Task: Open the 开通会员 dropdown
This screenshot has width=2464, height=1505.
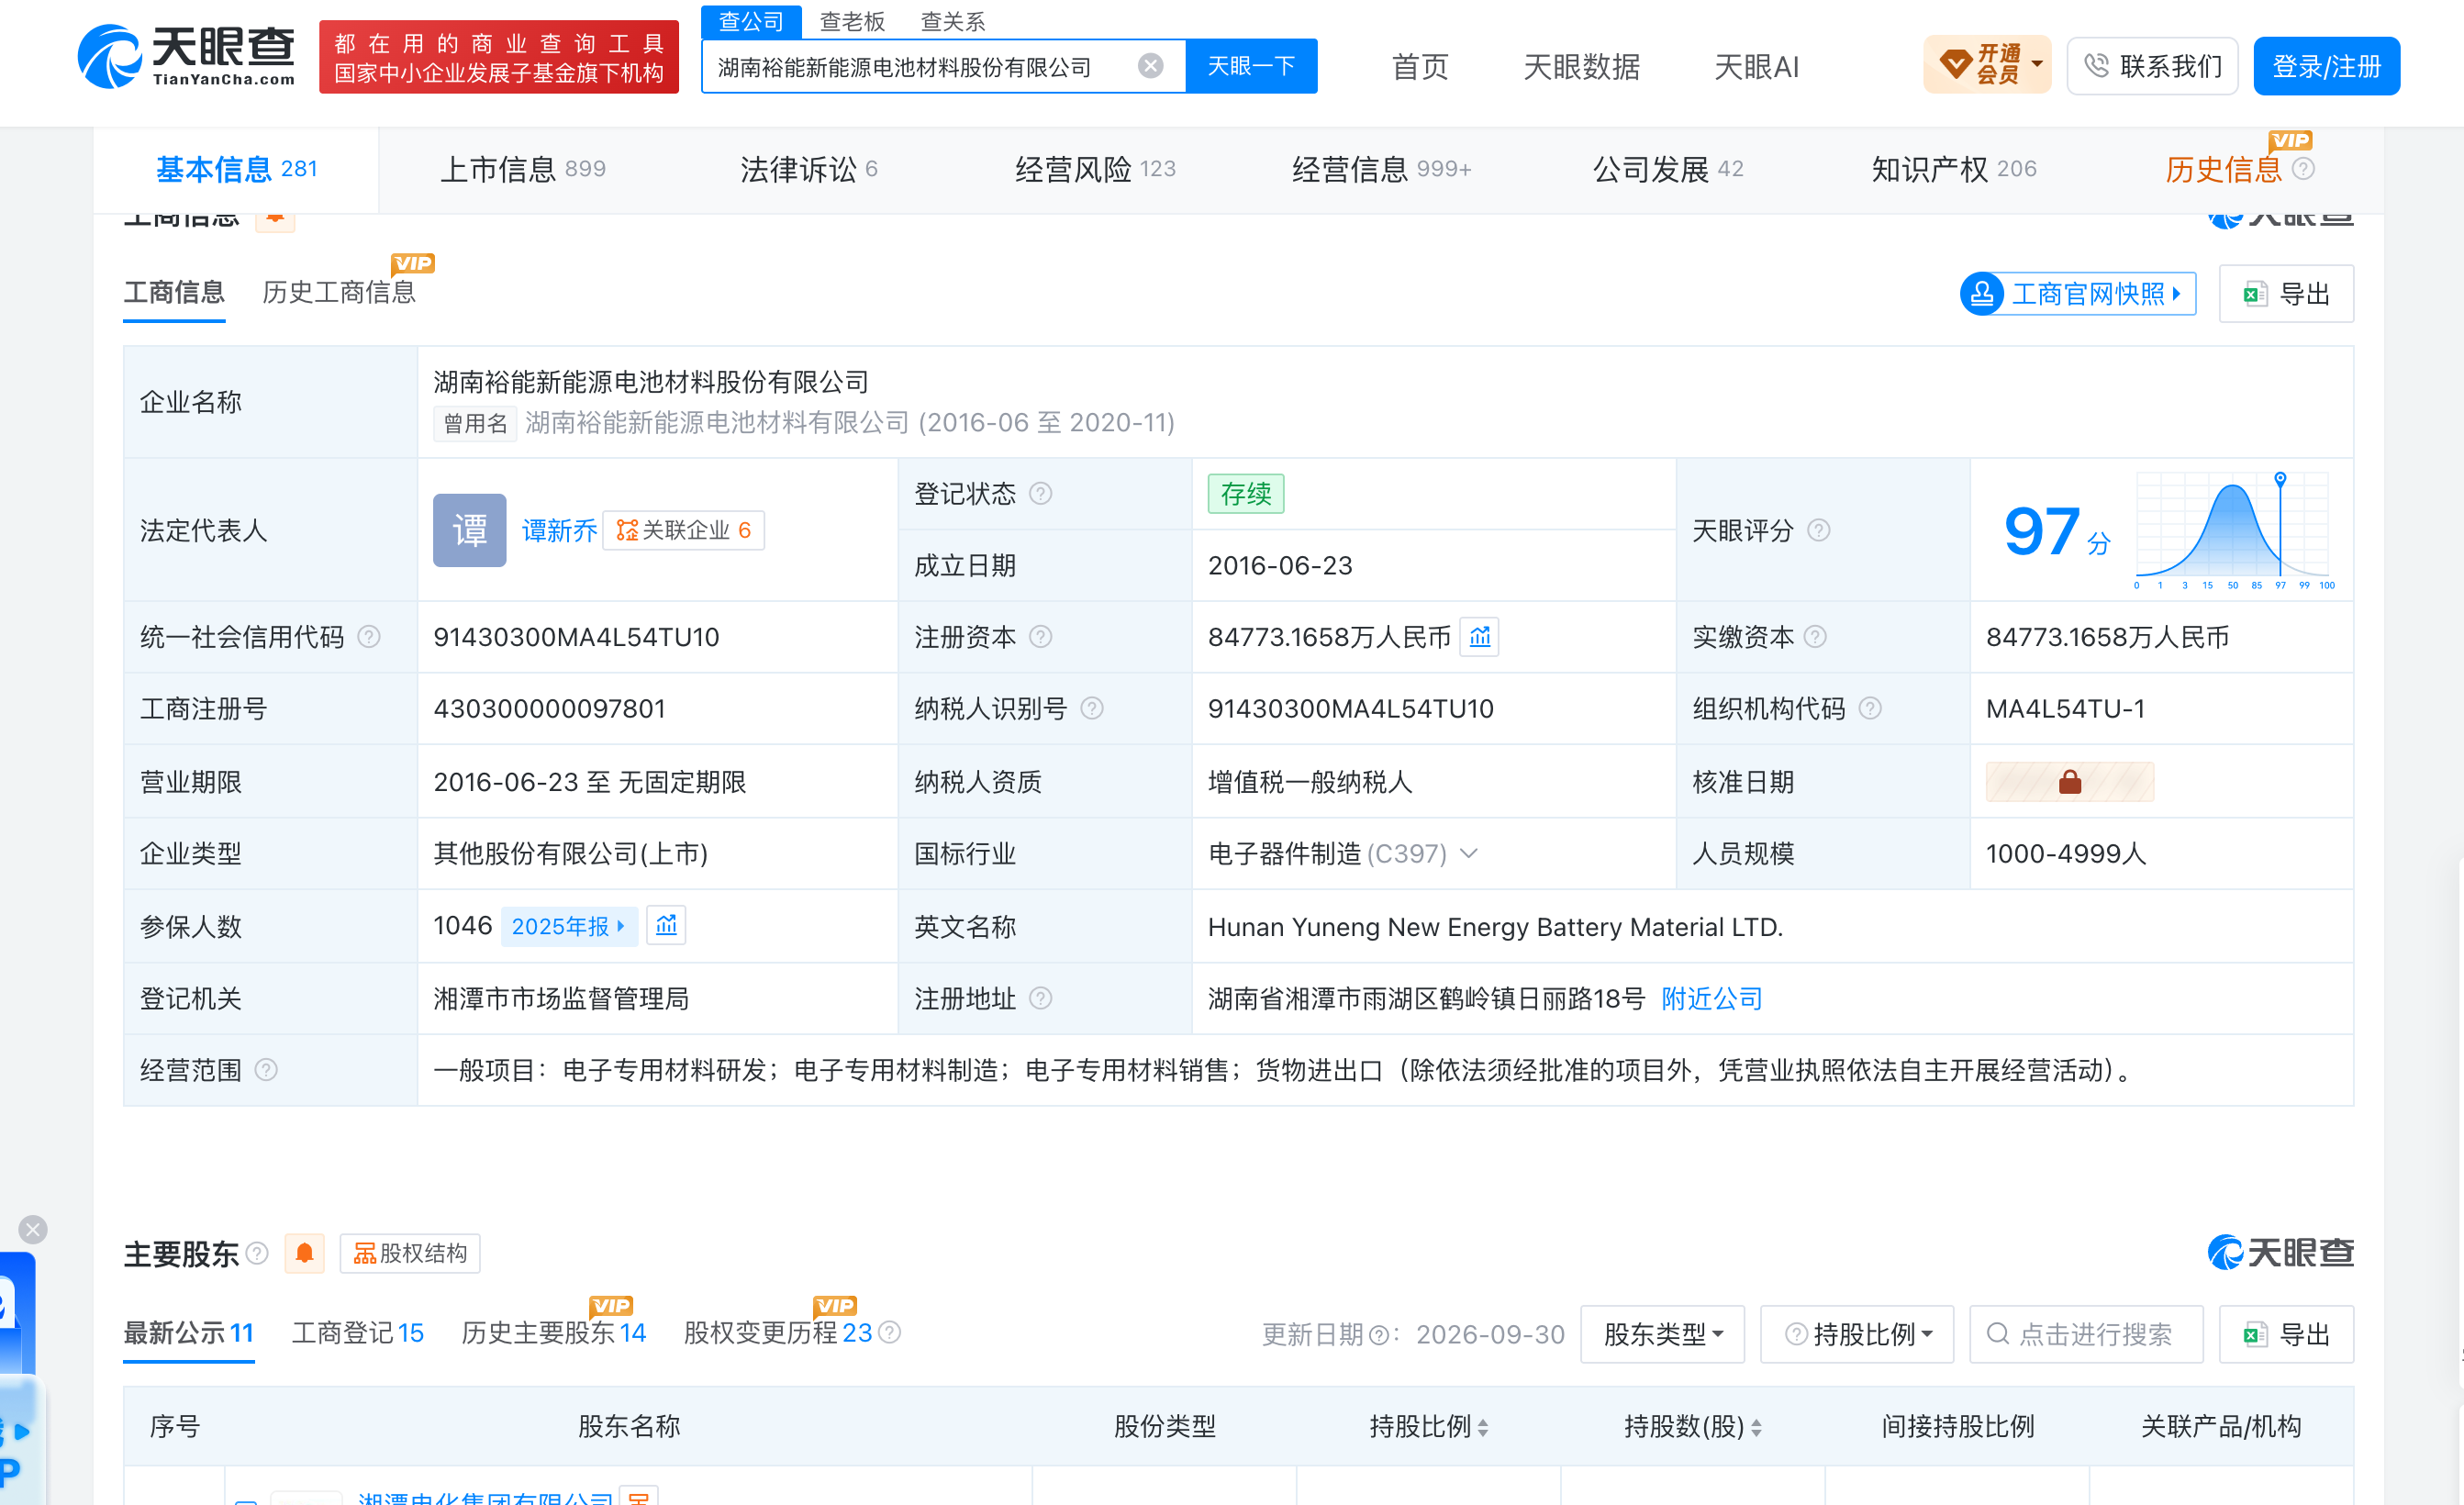Action: click(1987, 66)
